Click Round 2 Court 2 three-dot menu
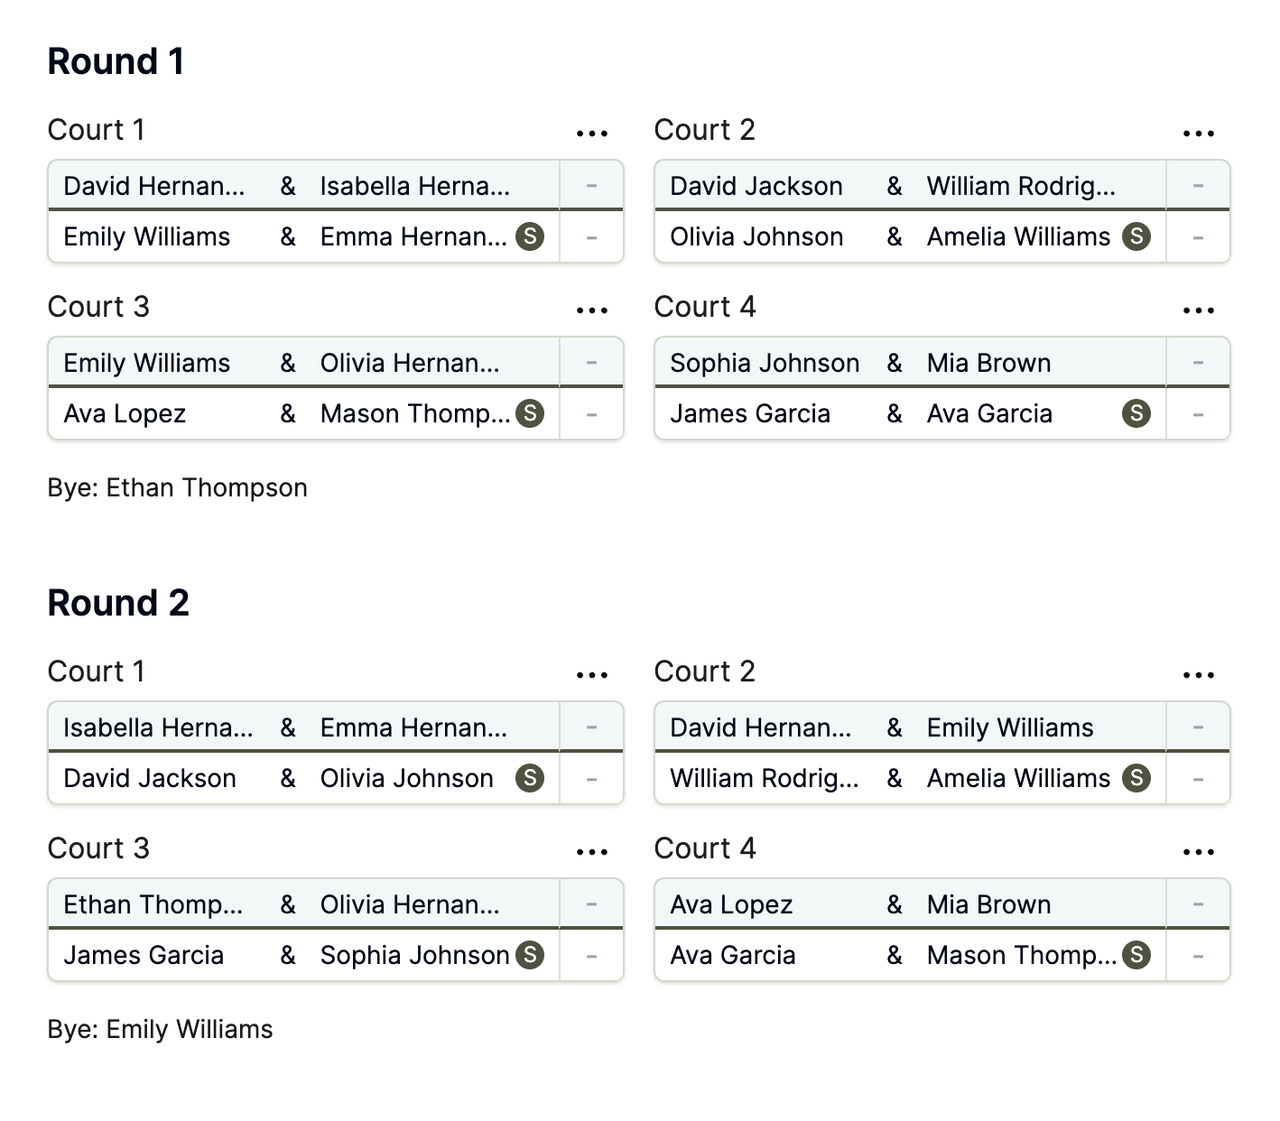1280x1121 pixels. tap(1198, 675)
